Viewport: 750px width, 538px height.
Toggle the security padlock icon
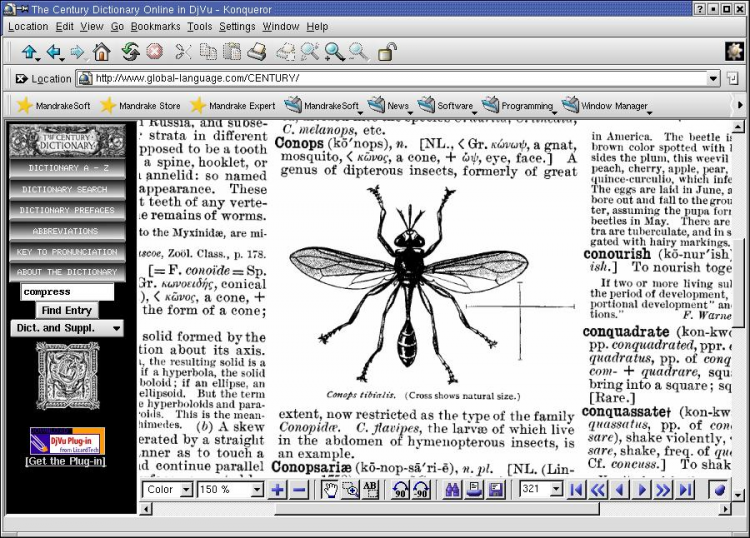coord(386,51)
